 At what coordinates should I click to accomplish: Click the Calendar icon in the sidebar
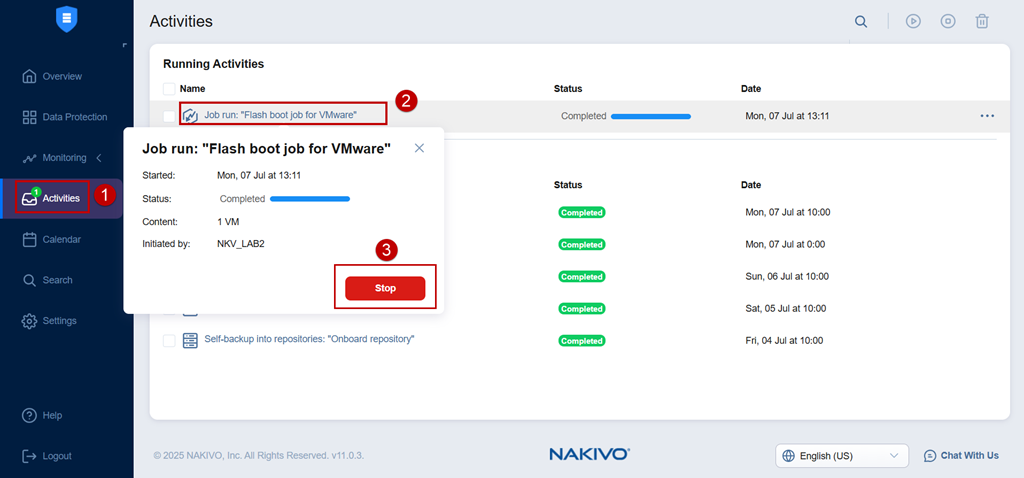29,240
